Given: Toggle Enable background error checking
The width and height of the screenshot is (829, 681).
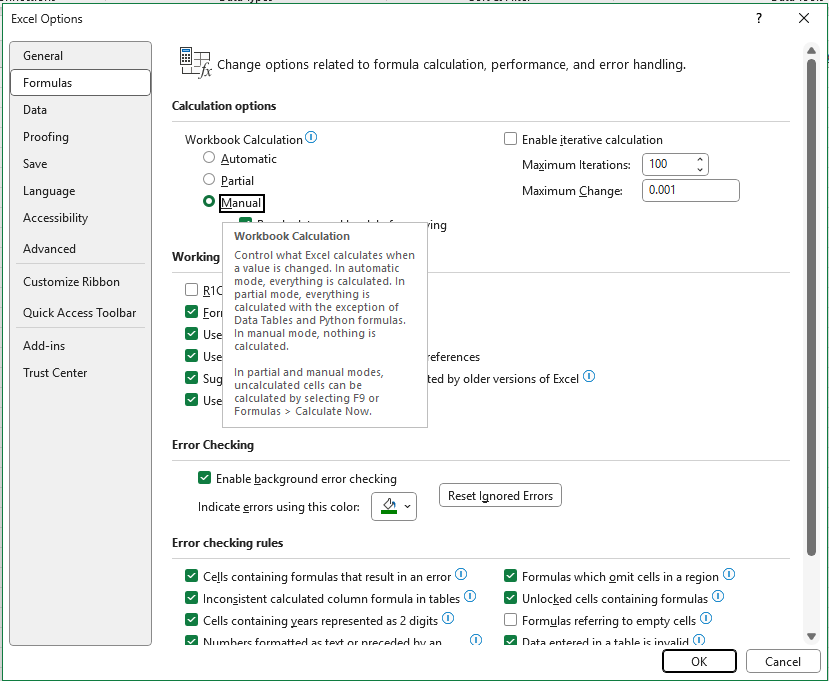Looking at the screenshot, I should [204, 478].
